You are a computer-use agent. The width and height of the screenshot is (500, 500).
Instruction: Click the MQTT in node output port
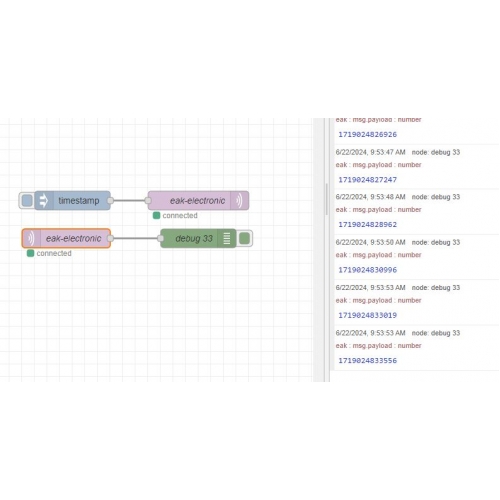(110, 238)
